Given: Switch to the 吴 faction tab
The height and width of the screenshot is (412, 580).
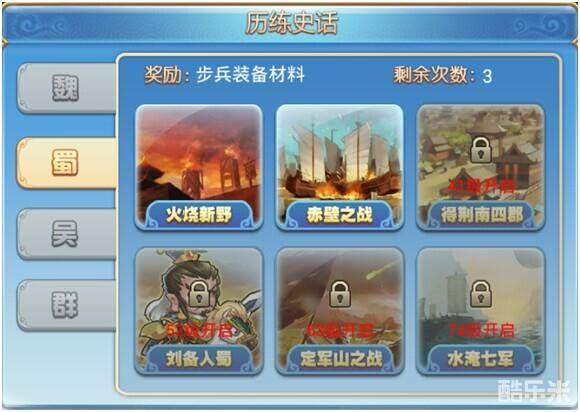Looking at the screenshot, I should click(x=67, y=234).
